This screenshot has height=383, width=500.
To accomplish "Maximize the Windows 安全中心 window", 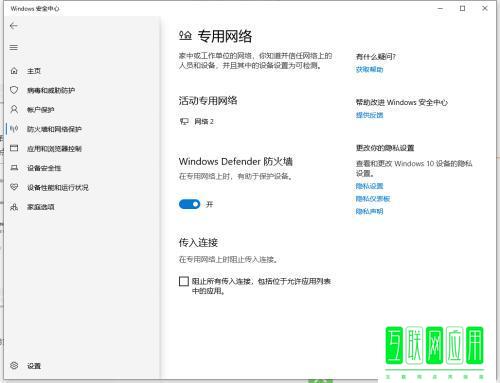I will 462,8.
